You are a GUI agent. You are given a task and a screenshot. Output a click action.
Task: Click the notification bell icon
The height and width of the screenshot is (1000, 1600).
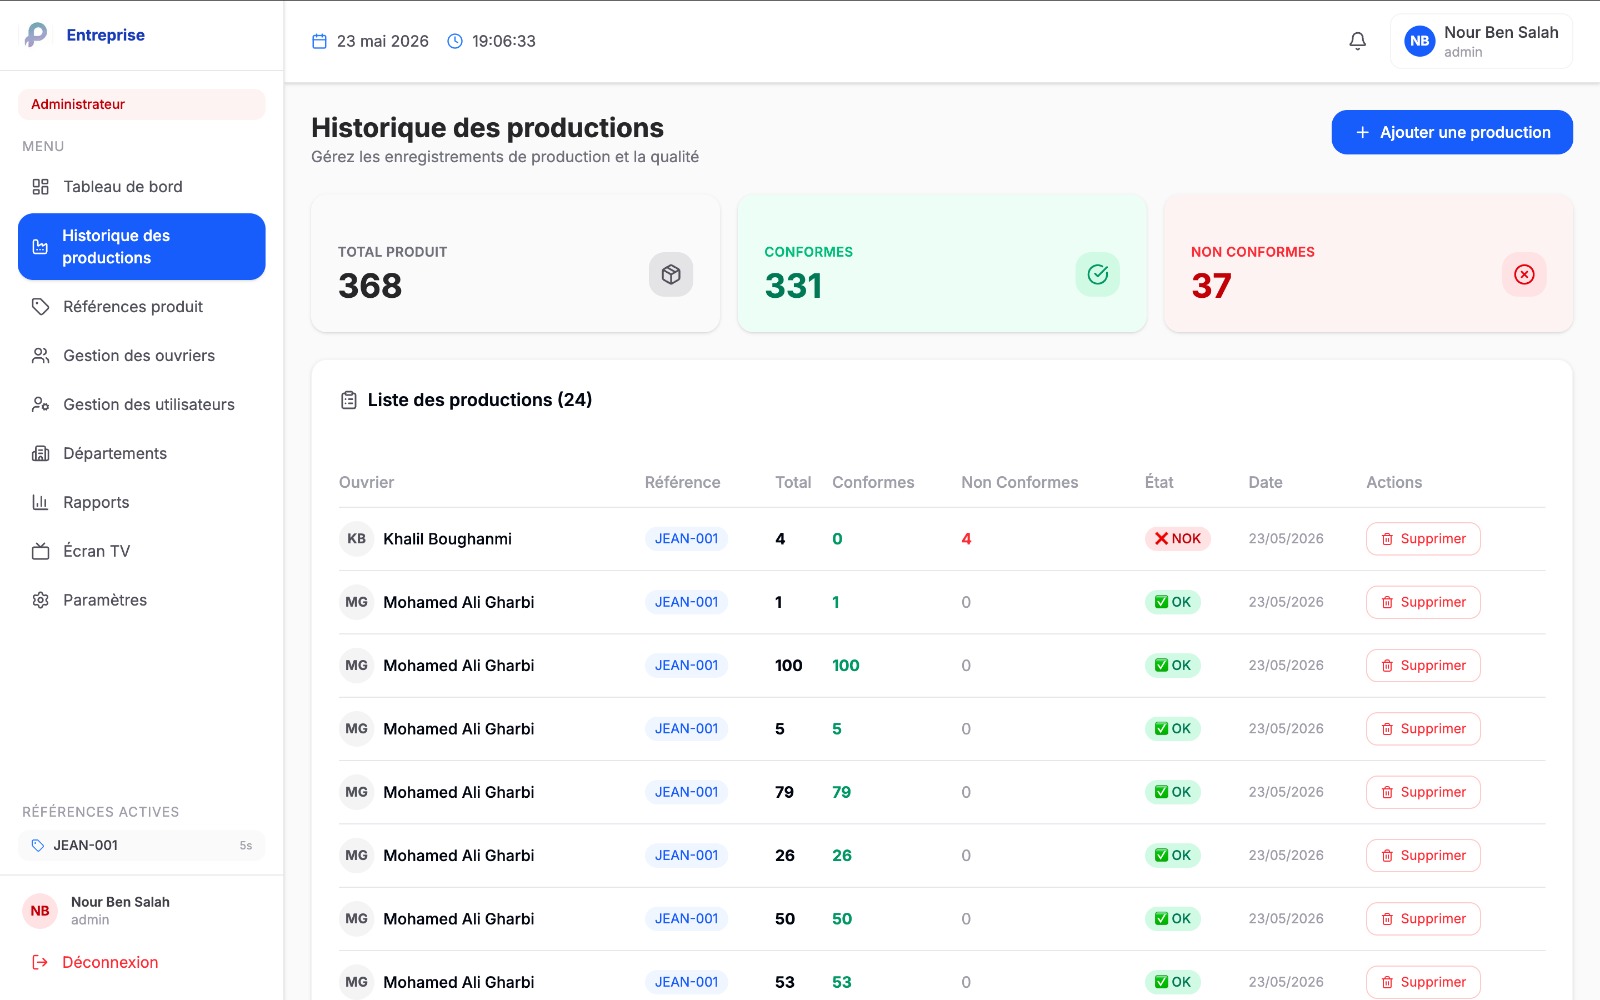click(x=1357, y=41)
